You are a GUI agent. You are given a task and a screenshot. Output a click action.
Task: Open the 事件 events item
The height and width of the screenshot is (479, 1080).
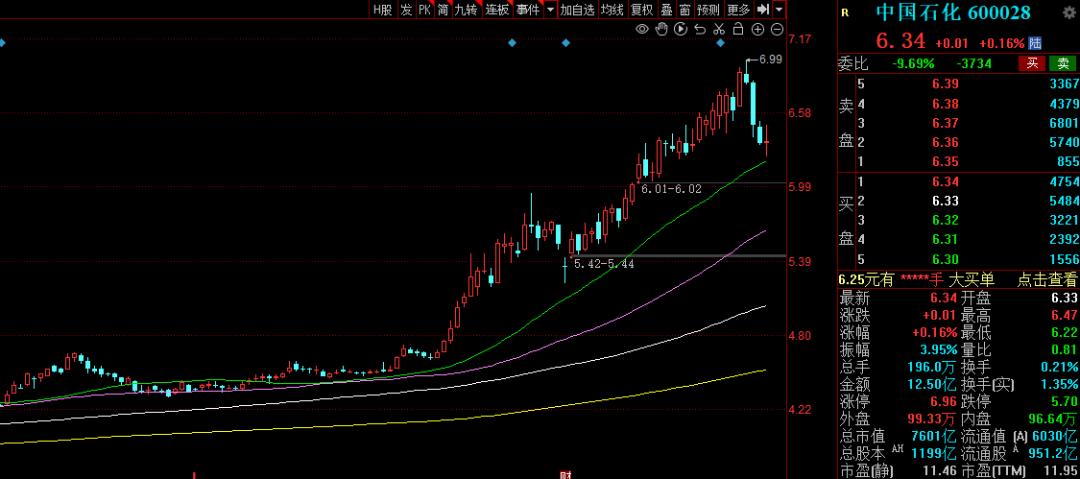point(528,10)
